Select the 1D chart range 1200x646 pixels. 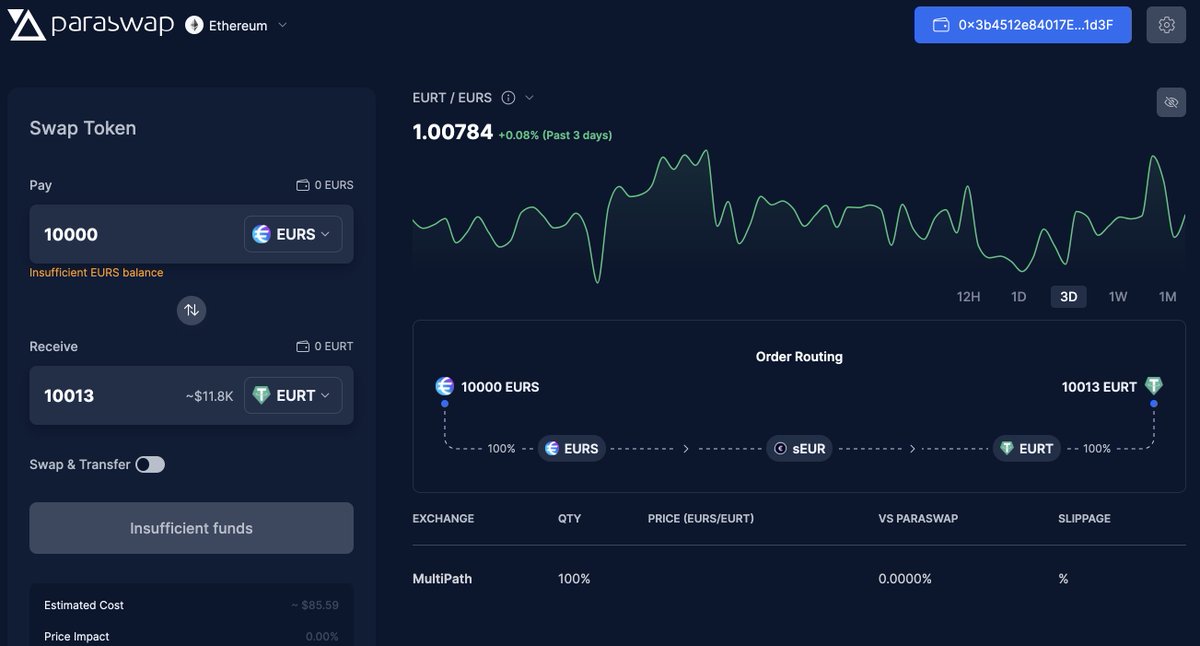click(x=1018, y=297)
